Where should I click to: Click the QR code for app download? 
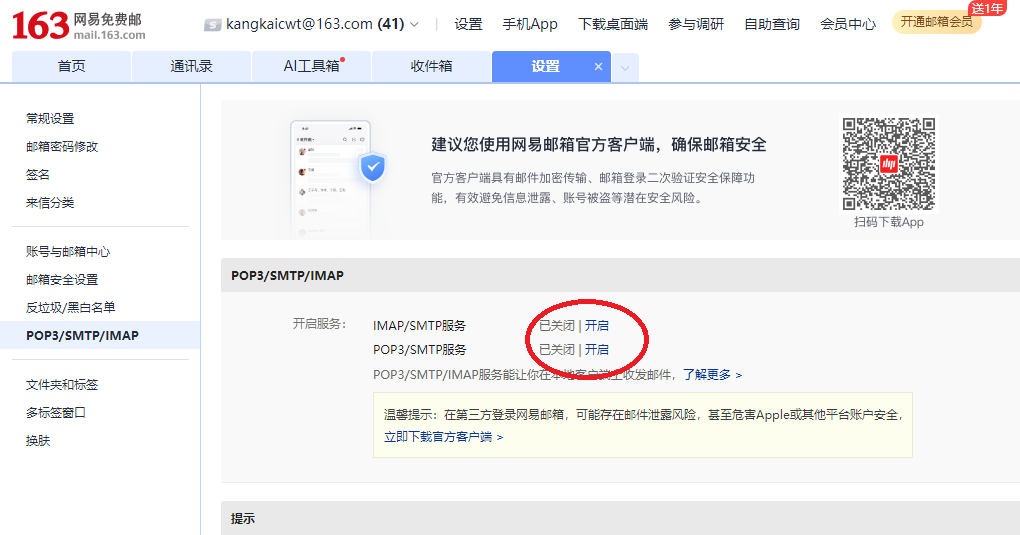pos(888,164)
